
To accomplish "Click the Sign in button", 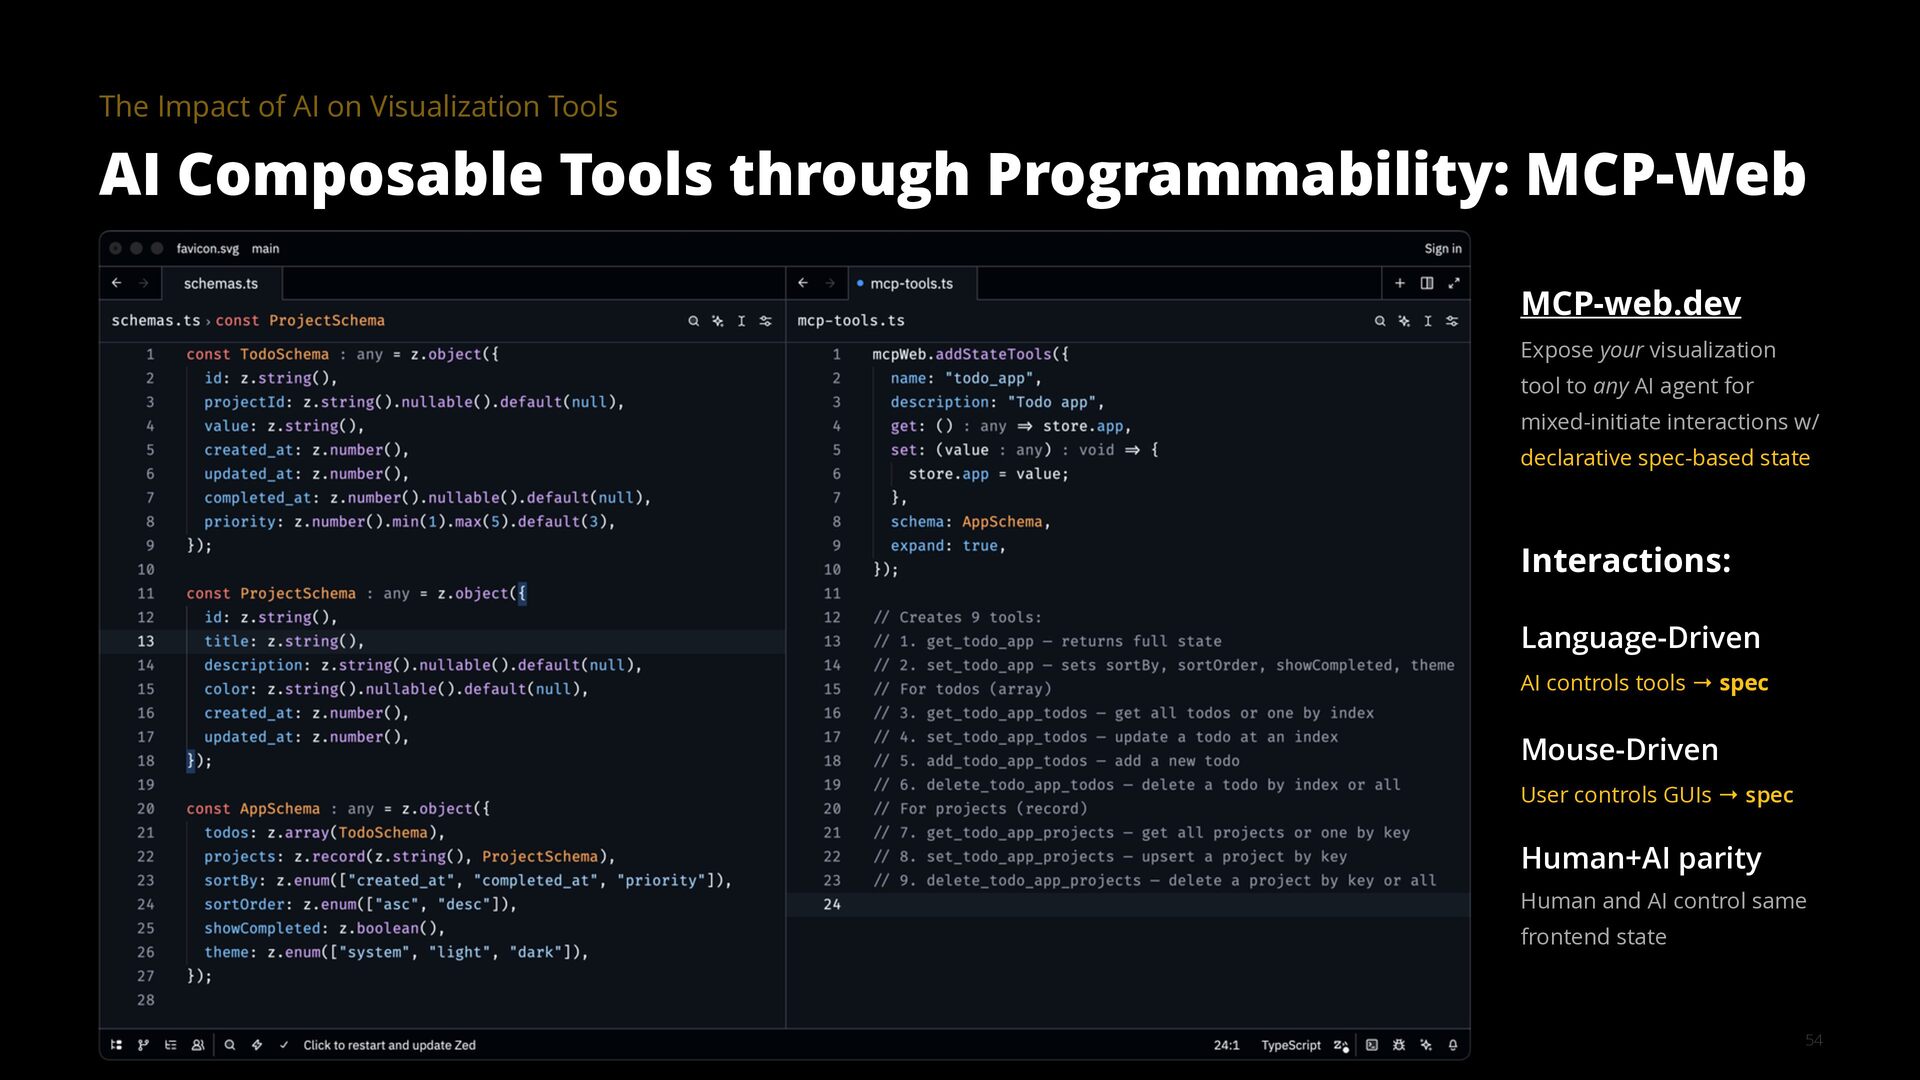I will click(x=1442, y=249).
